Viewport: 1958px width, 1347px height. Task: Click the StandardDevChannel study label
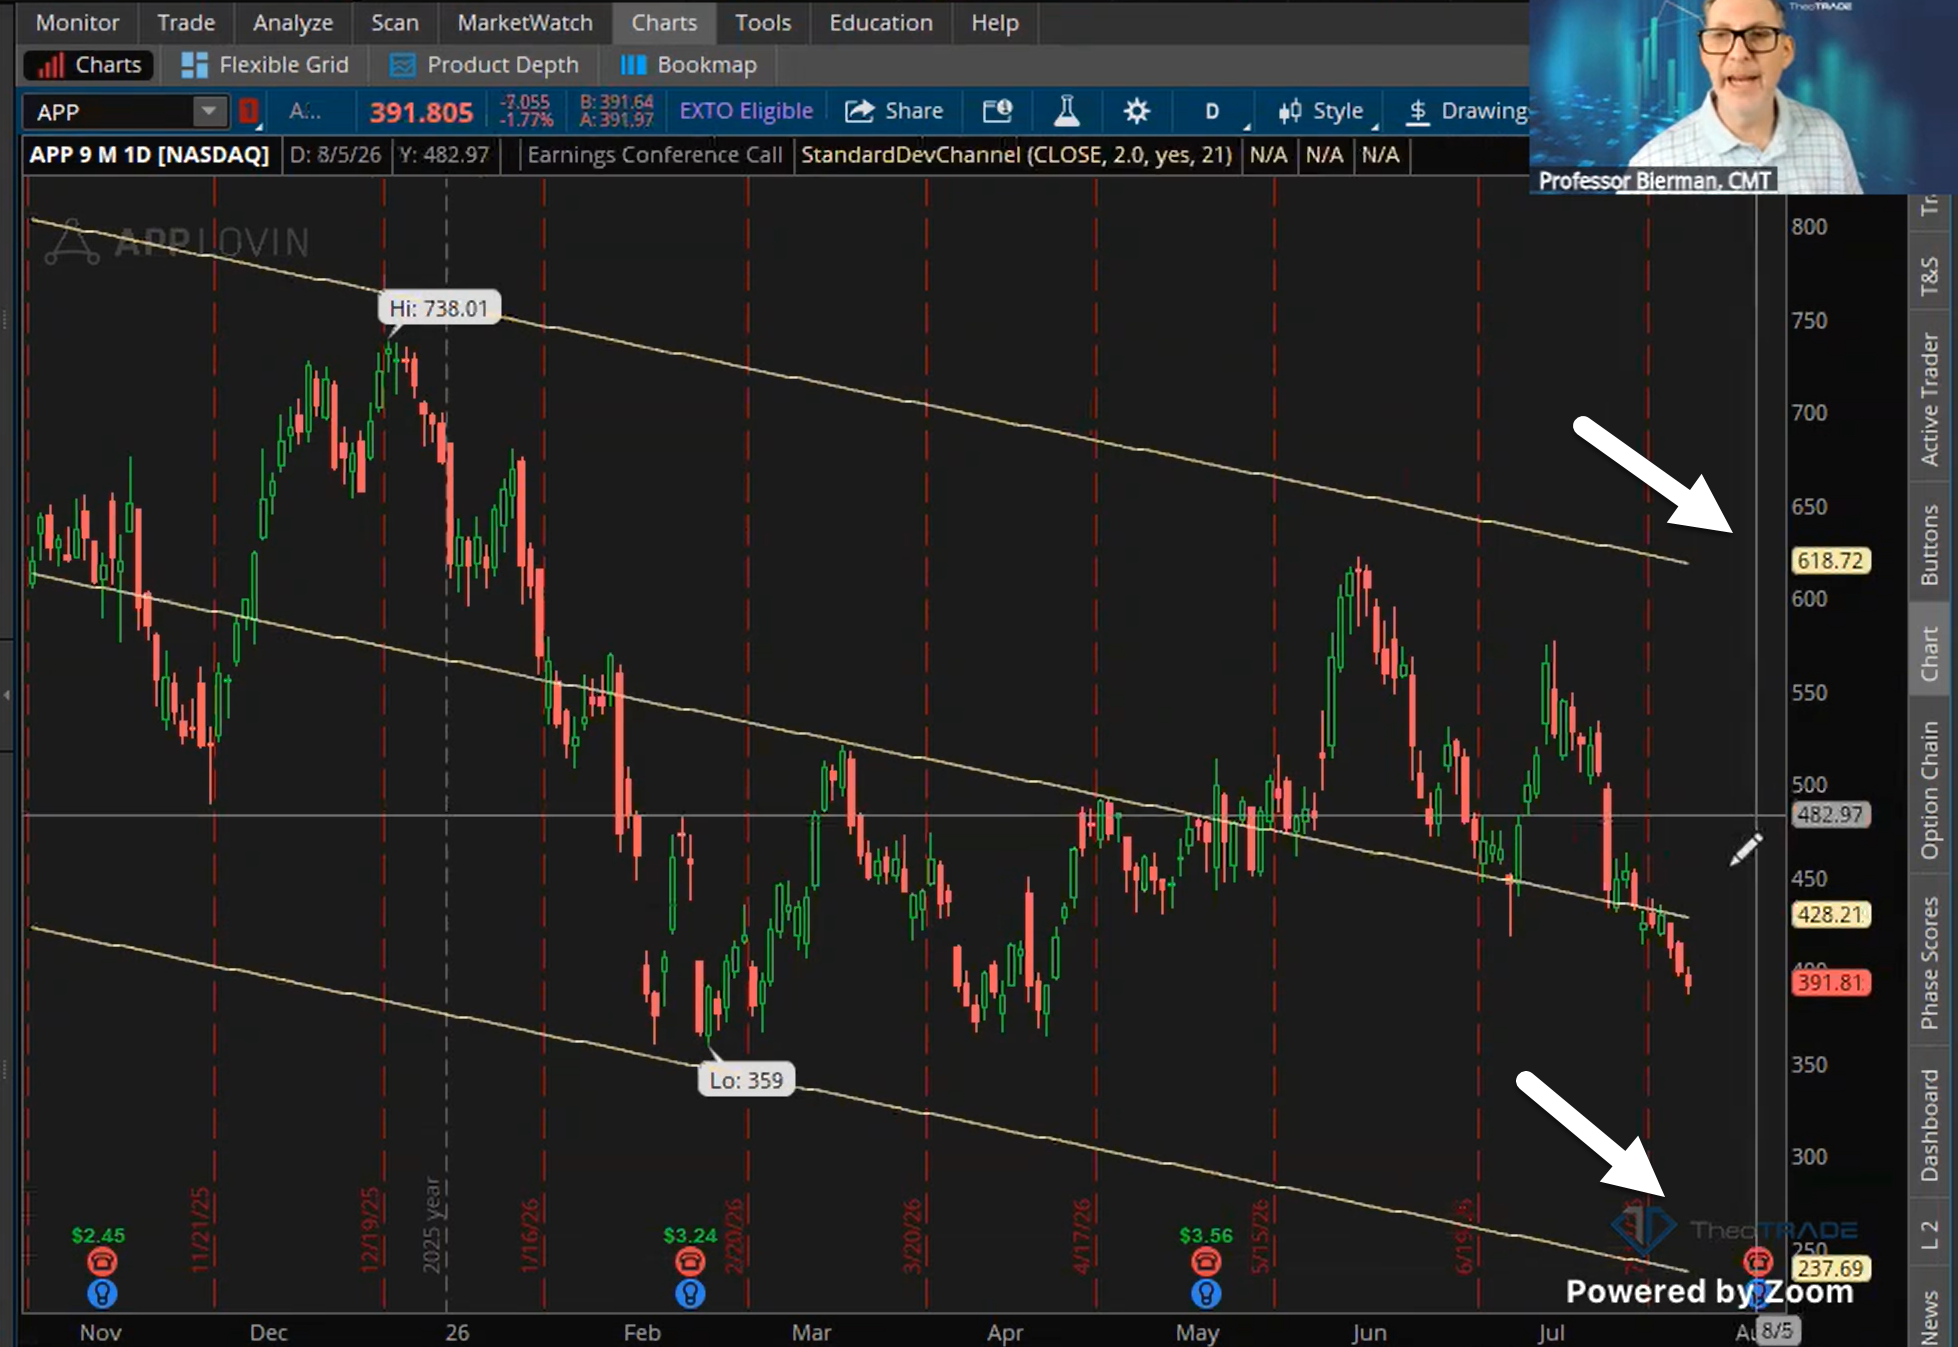[x=1017, y=155]
